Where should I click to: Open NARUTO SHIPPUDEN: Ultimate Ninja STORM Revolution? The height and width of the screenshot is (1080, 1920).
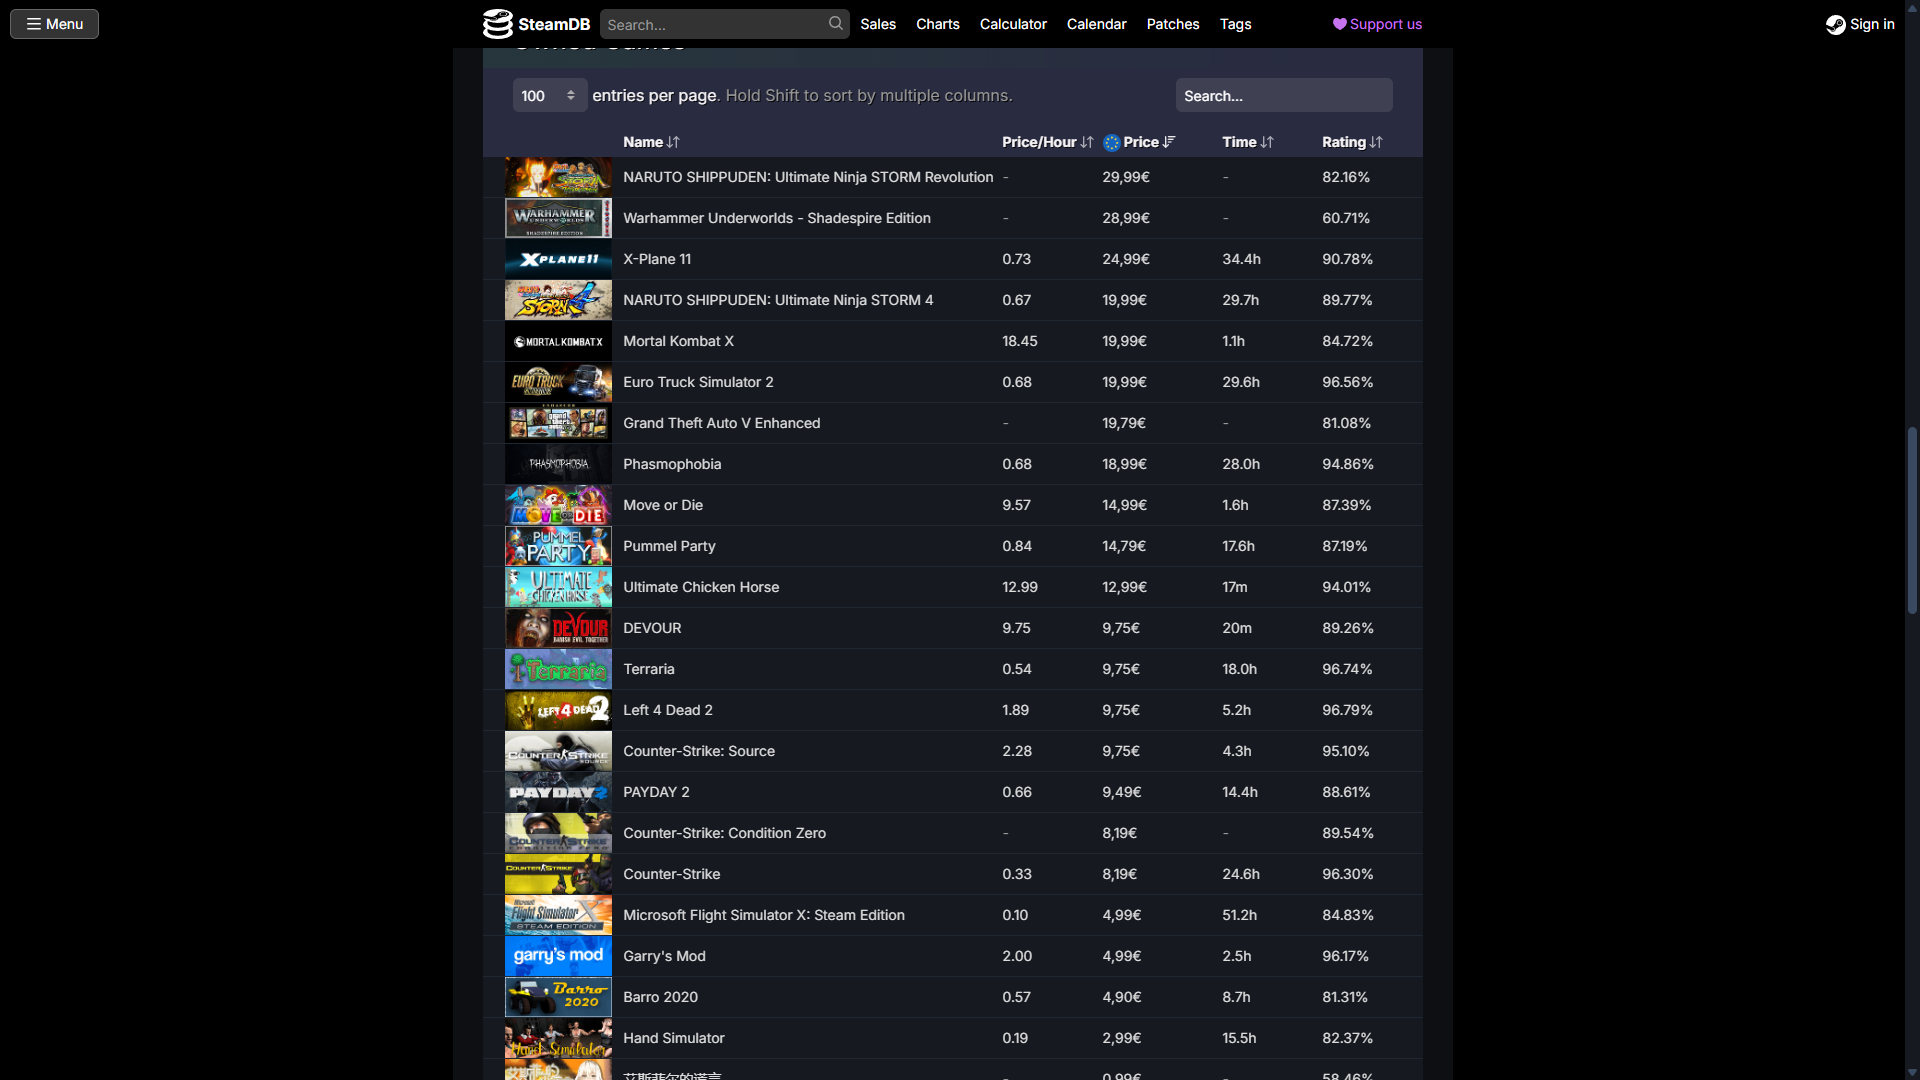[x=808, y=177]
